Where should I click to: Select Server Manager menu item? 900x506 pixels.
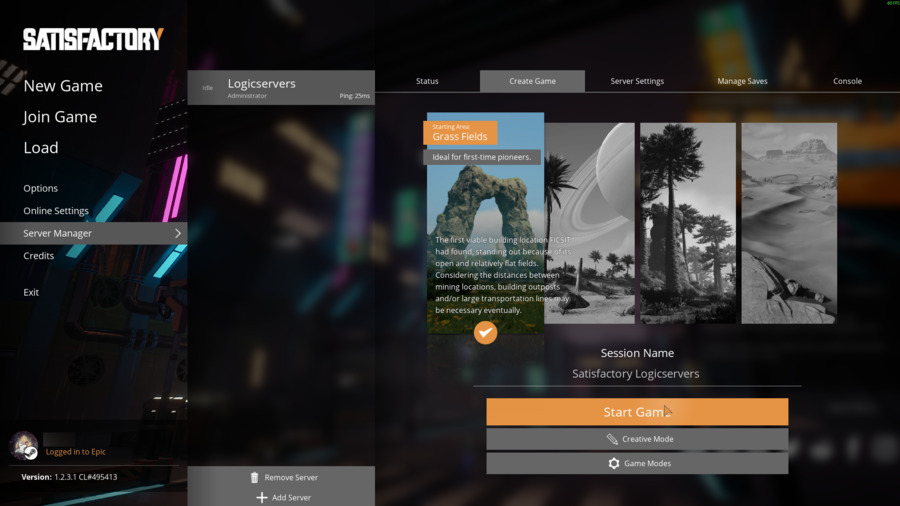tap(94, 233)
